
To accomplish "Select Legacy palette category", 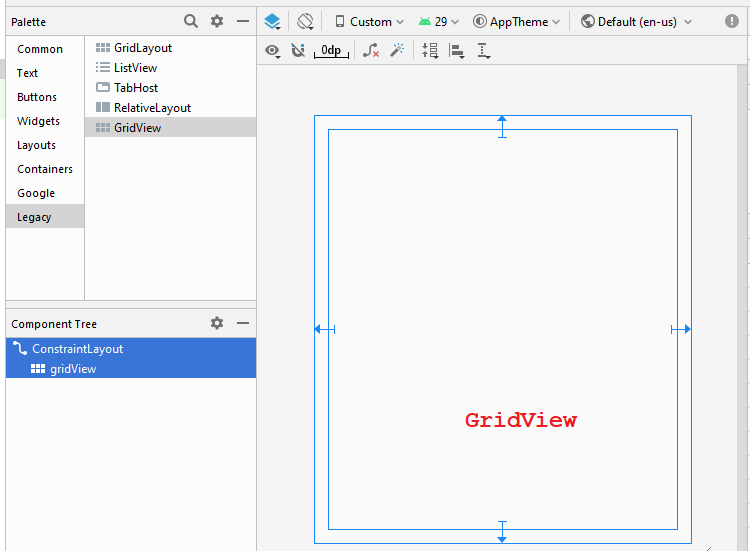I will coord(45,217).
